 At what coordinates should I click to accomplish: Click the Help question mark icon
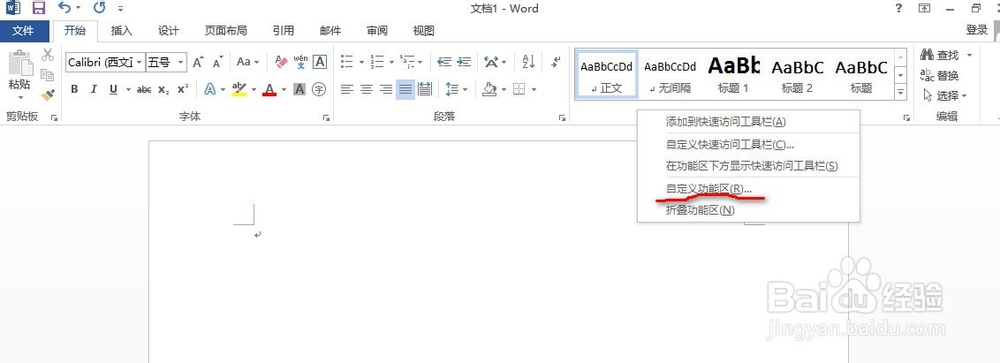tap(899, 8)
